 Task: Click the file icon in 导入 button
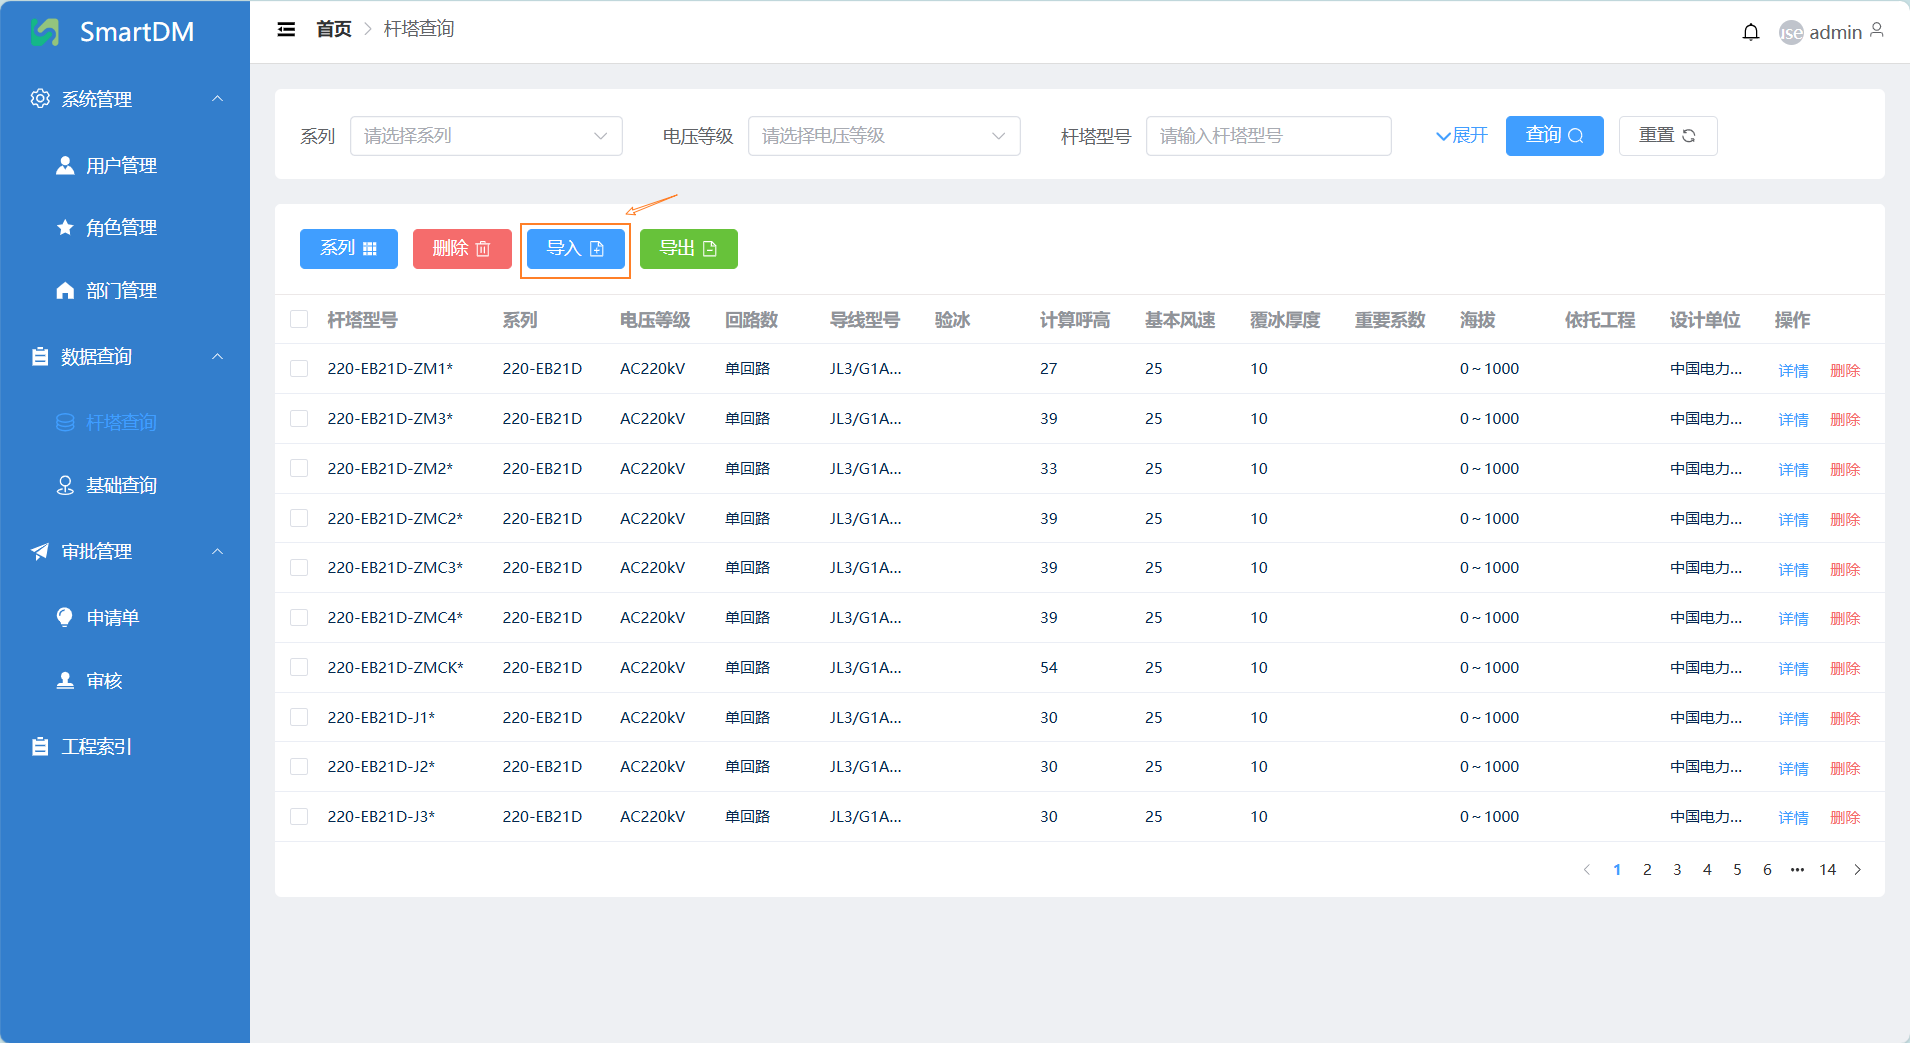tap(597, 249)
